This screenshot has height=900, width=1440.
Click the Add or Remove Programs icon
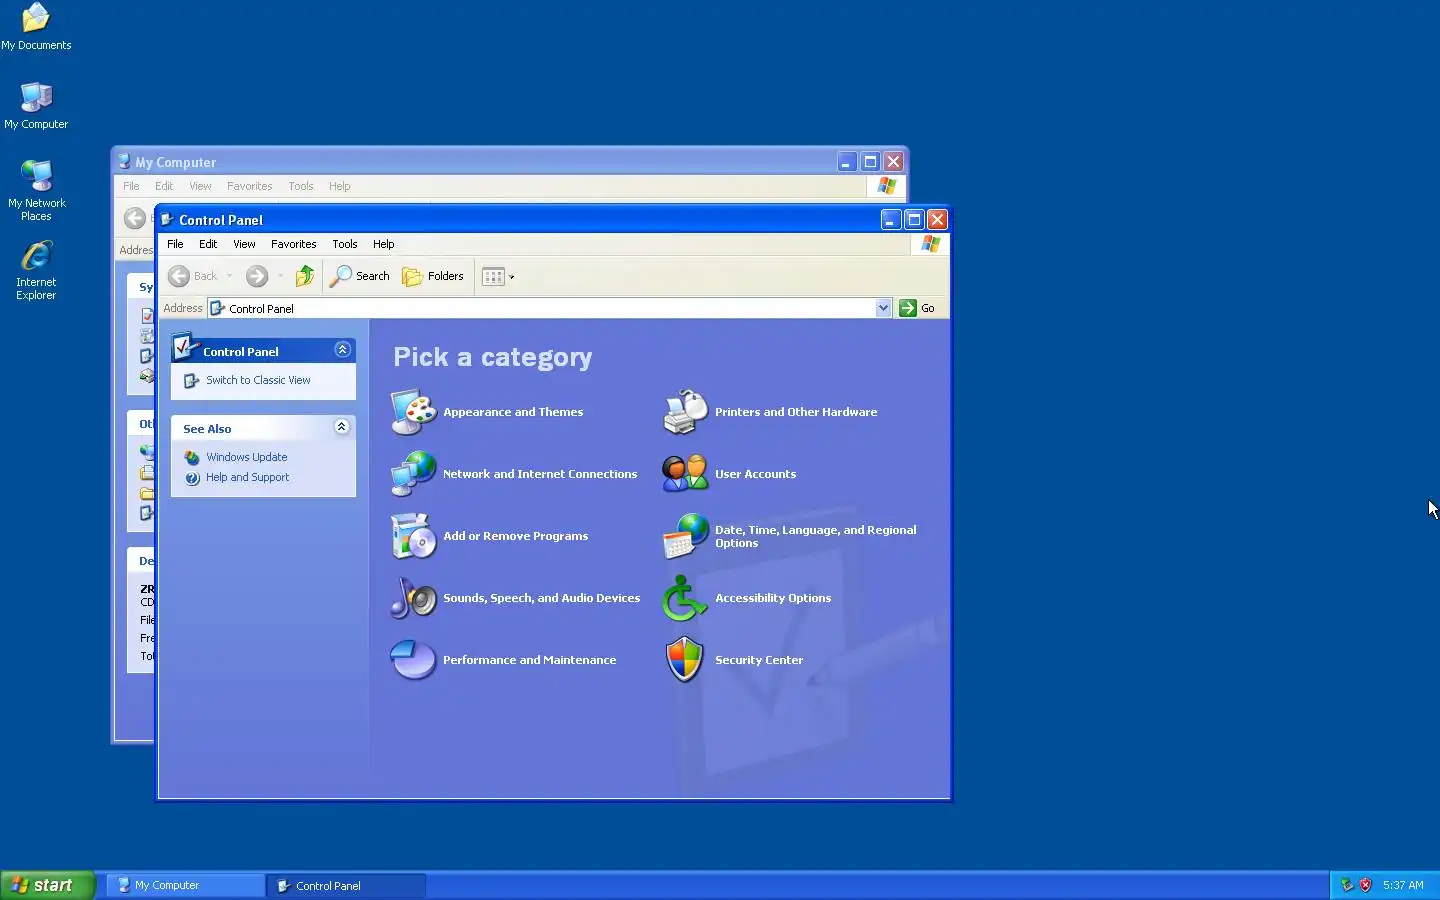pos(413,536)
